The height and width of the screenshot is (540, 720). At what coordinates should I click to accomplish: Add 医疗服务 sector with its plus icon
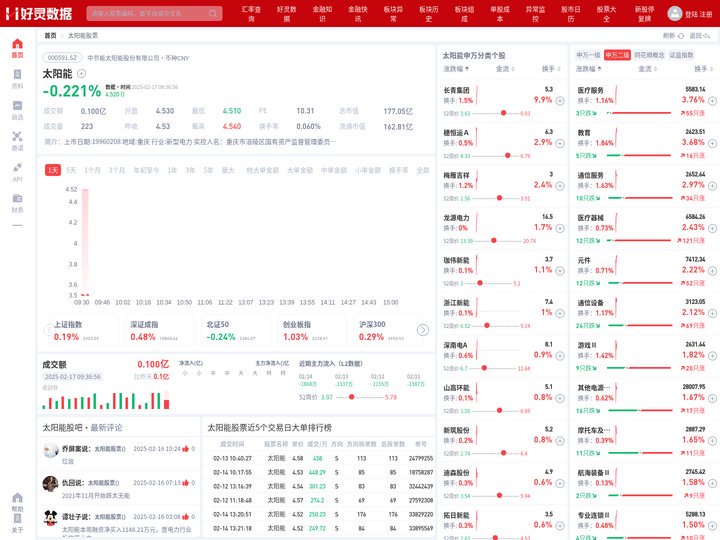712,101
